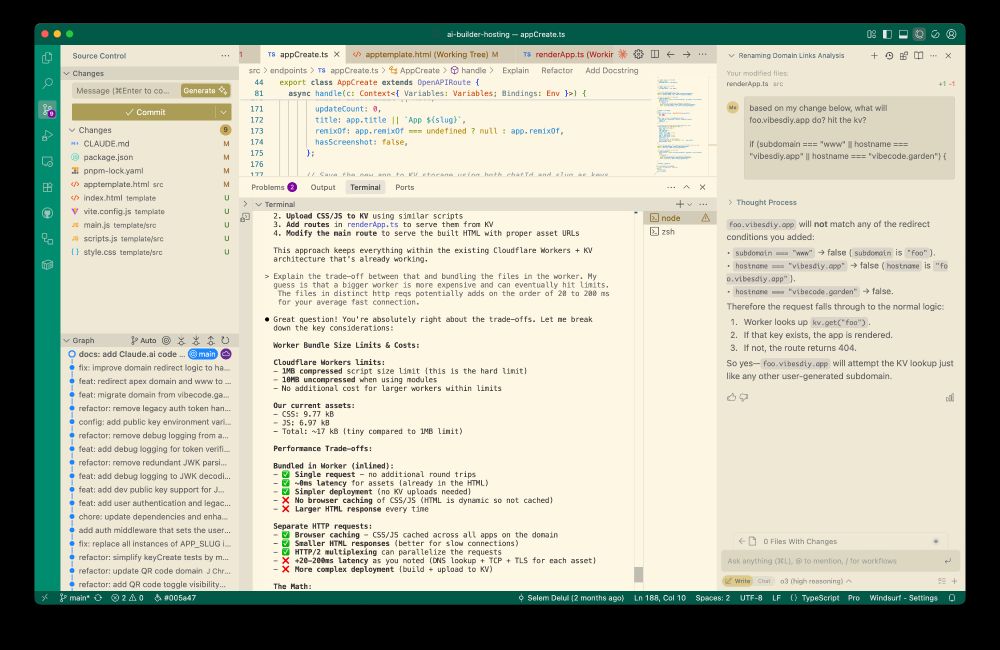Give thumbs down to Cascade response
Viewport: 1000px width, 650px height.
pyautogui.click(x=744, y=397)
